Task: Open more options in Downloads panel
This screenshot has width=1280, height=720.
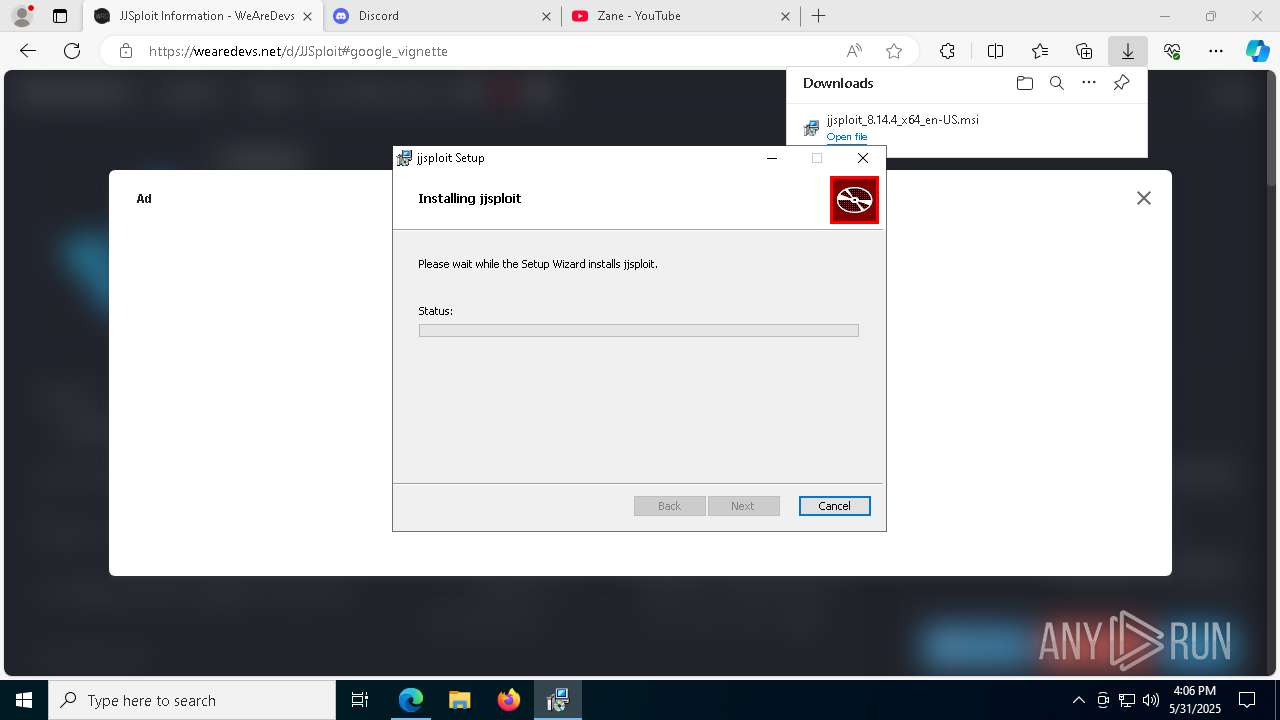Action: 1089,83
